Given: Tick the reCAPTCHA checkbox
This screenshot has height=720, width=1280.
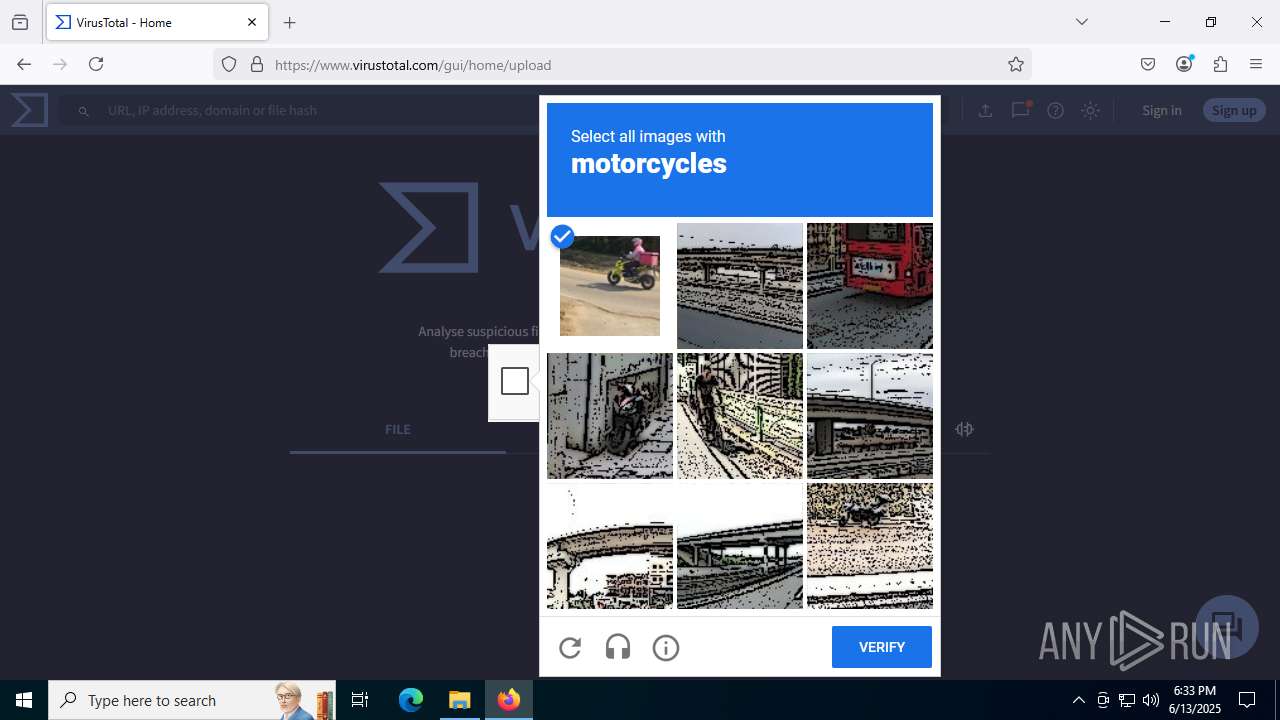Looking at the screenshot, I should pyautogui.click(x=515, y=381).
